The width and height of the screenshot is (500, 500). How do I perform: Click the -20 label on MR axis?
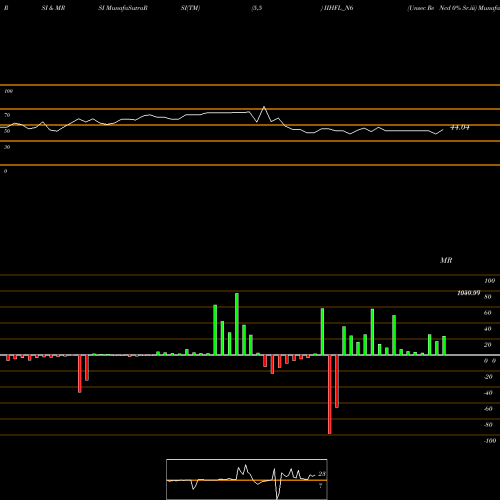pos(488,377)
